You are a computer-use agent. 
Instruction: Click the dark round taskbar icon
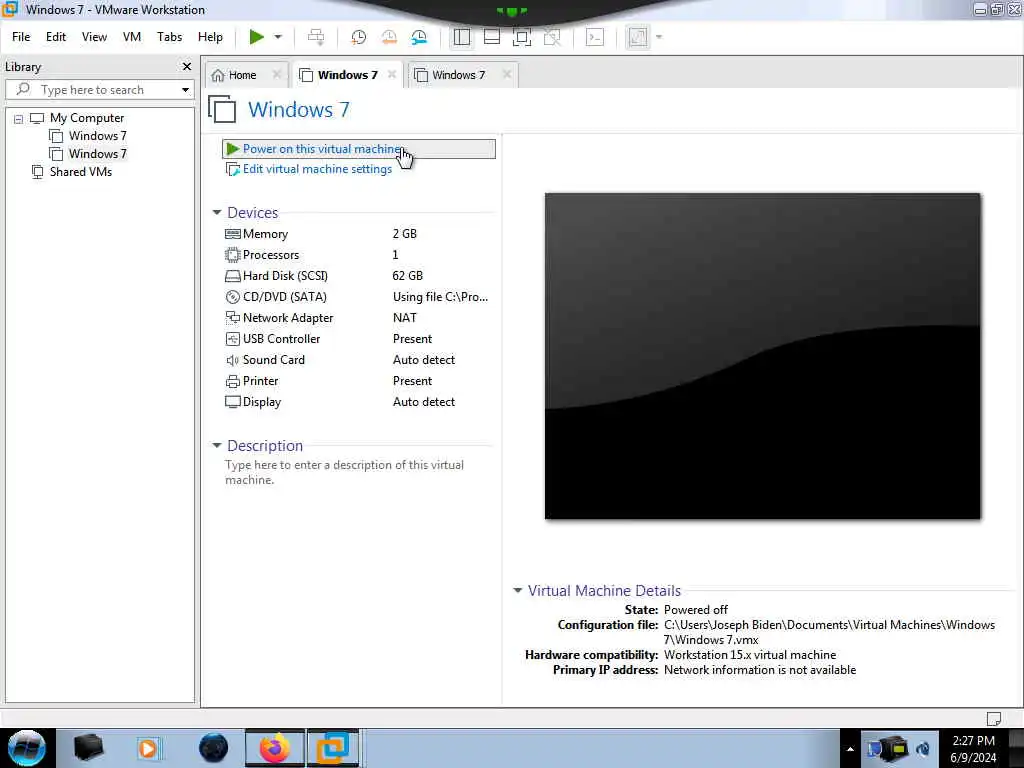[214, 748]
